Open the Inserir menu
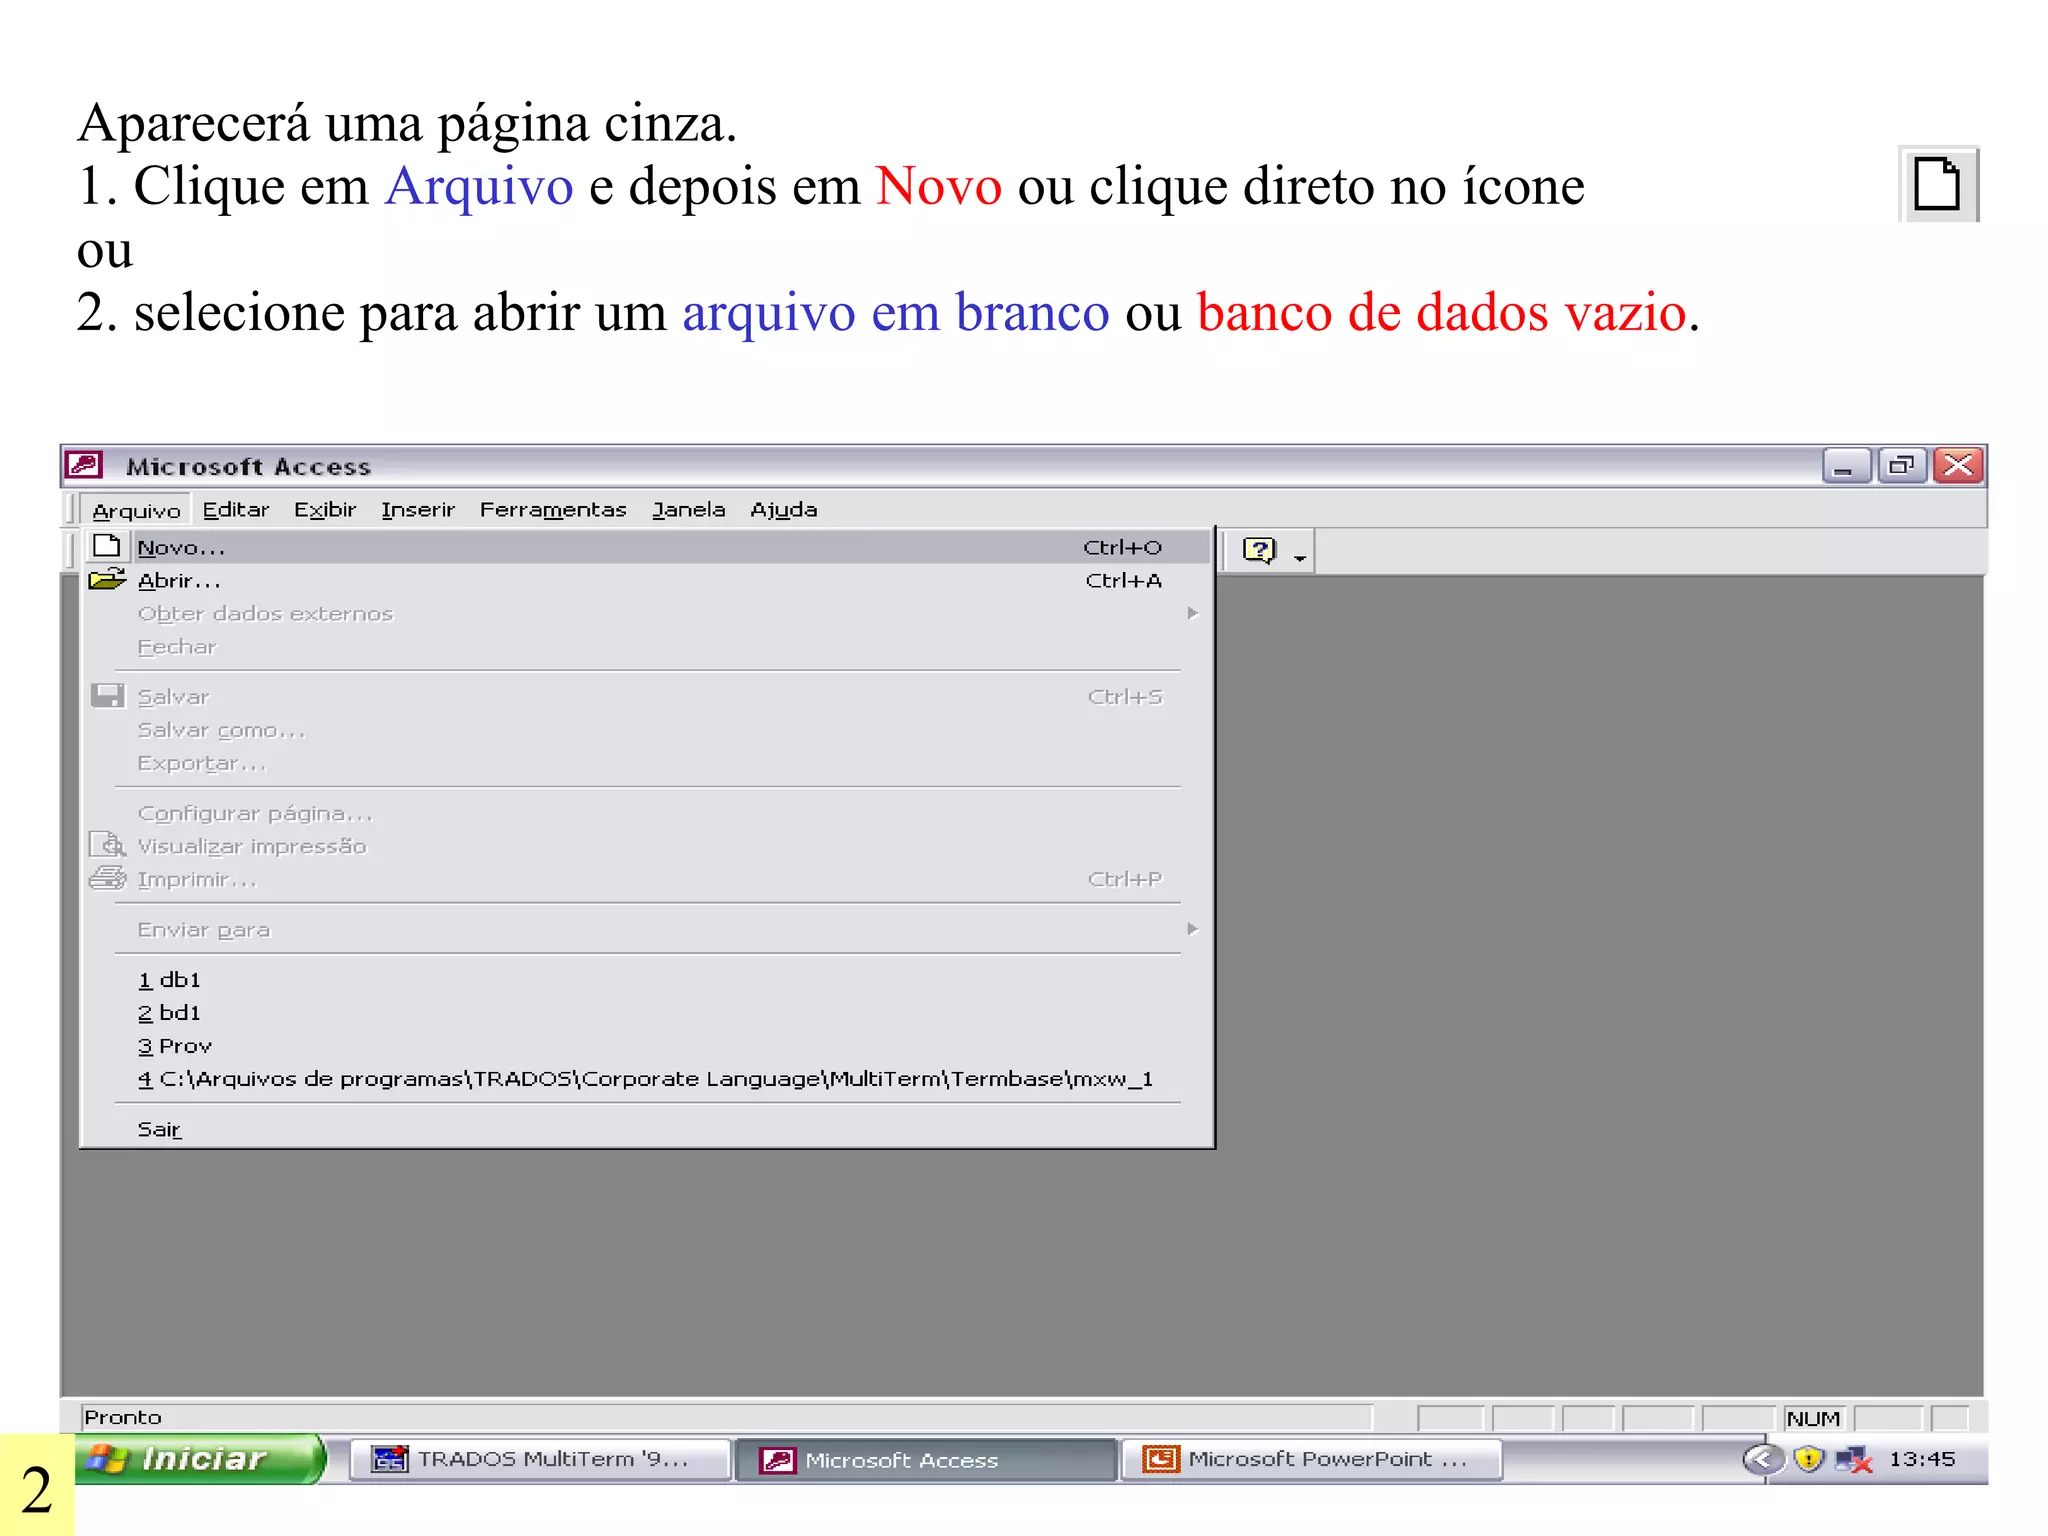The width and height of the screenshot is (2048, 1536). 417,510
